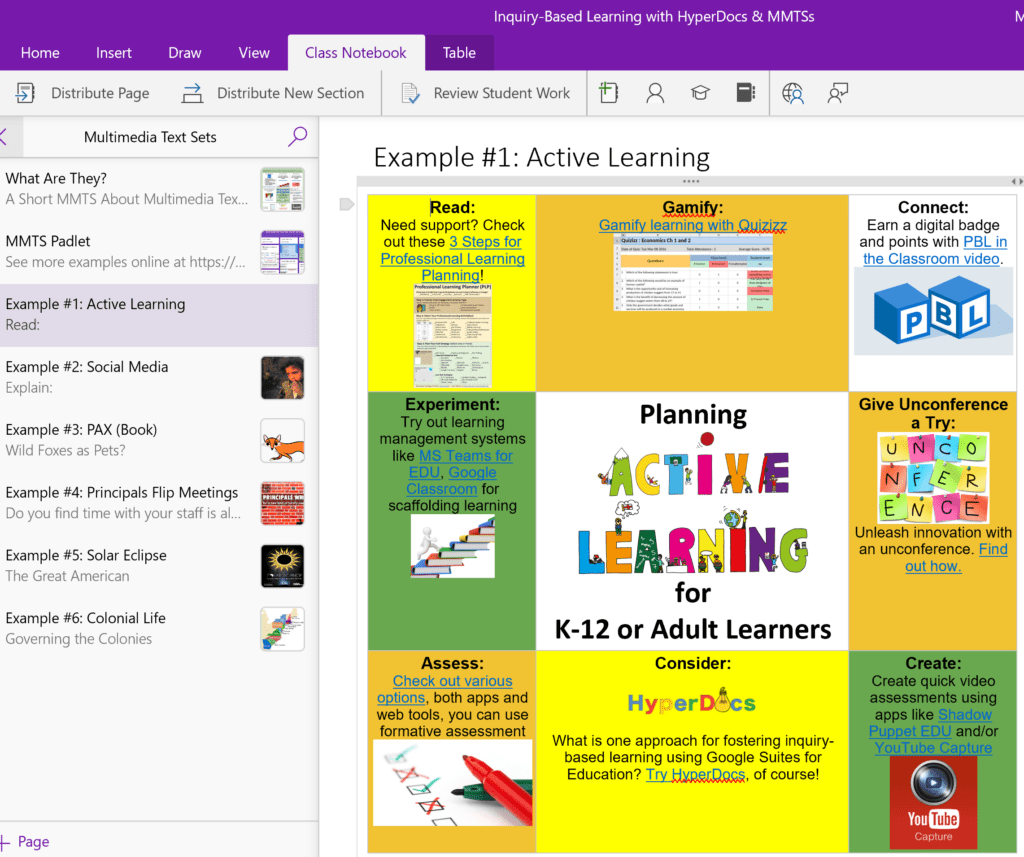Click the globe with person connections icon
This screenshot has height=857, width=1024.
coord(793,93)
